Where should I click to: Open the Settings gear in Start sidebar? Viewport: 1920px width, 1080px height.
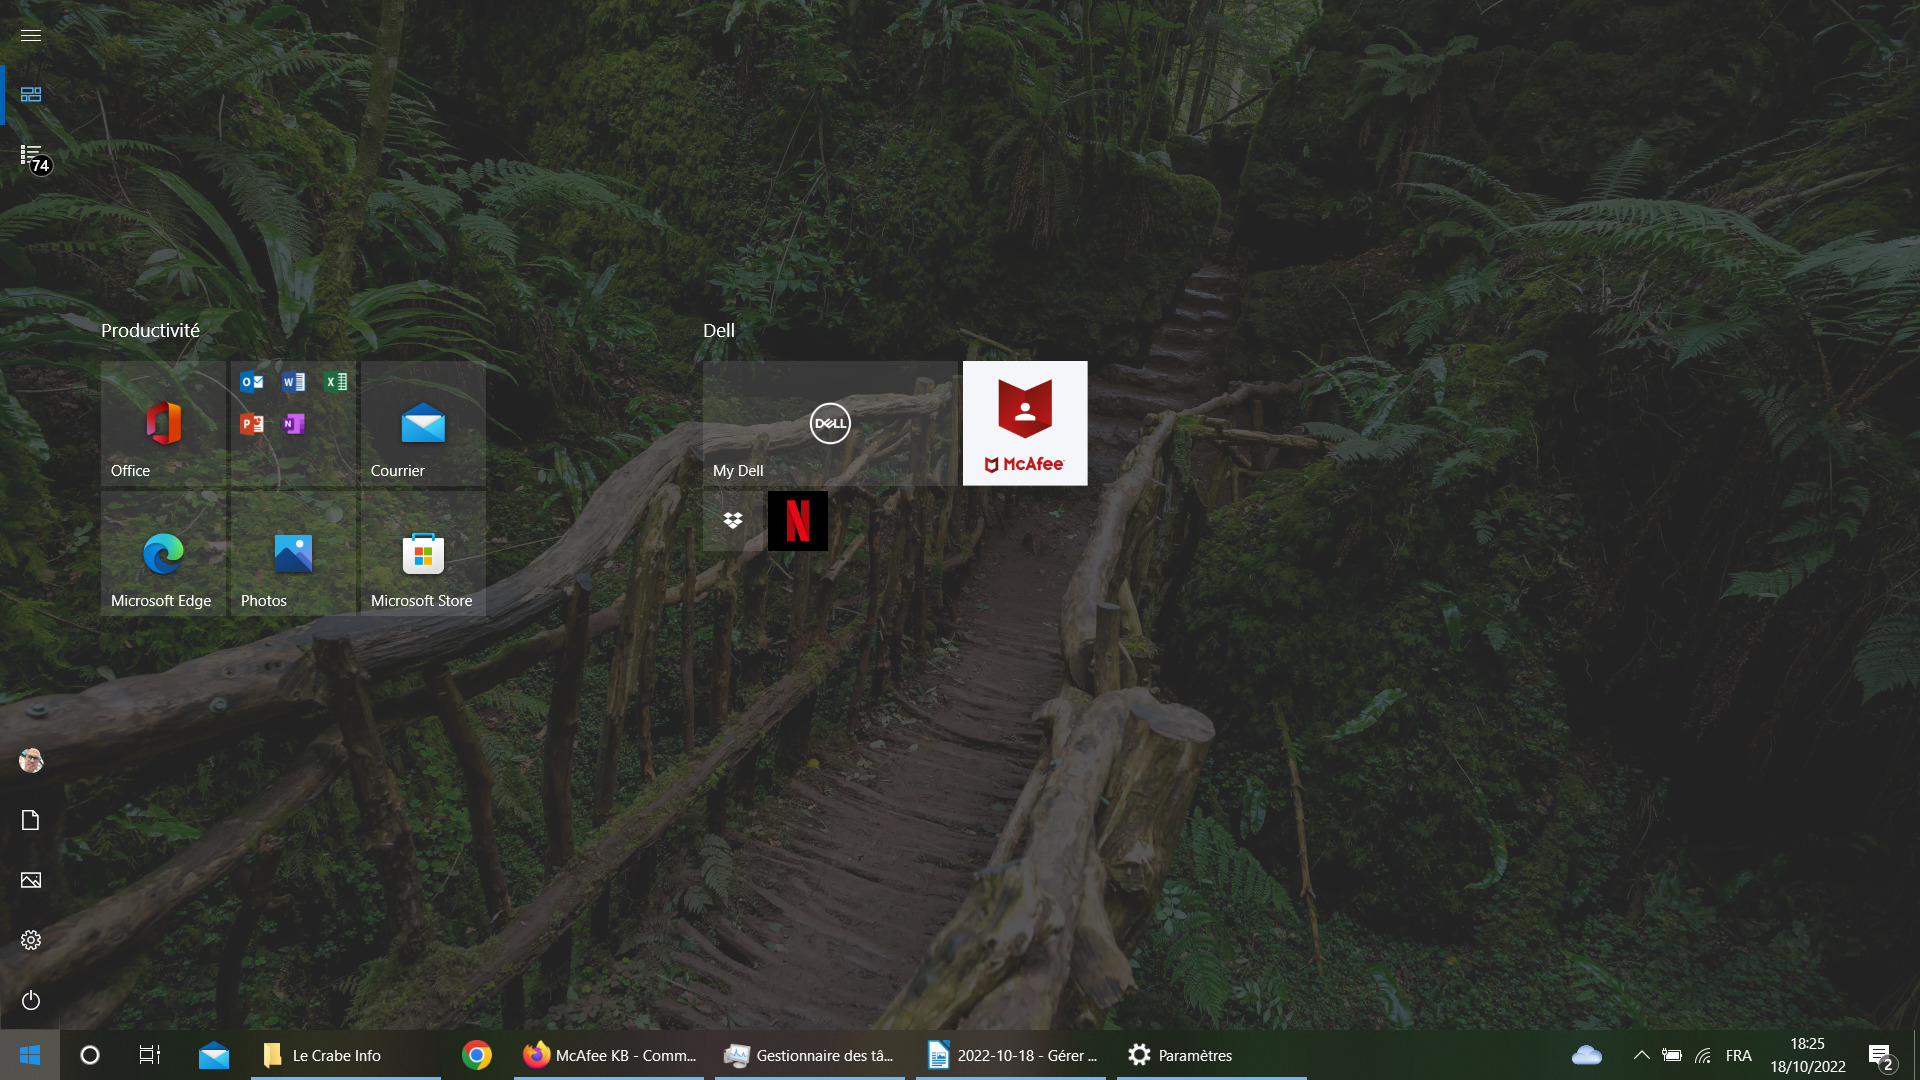click(31, 940)
